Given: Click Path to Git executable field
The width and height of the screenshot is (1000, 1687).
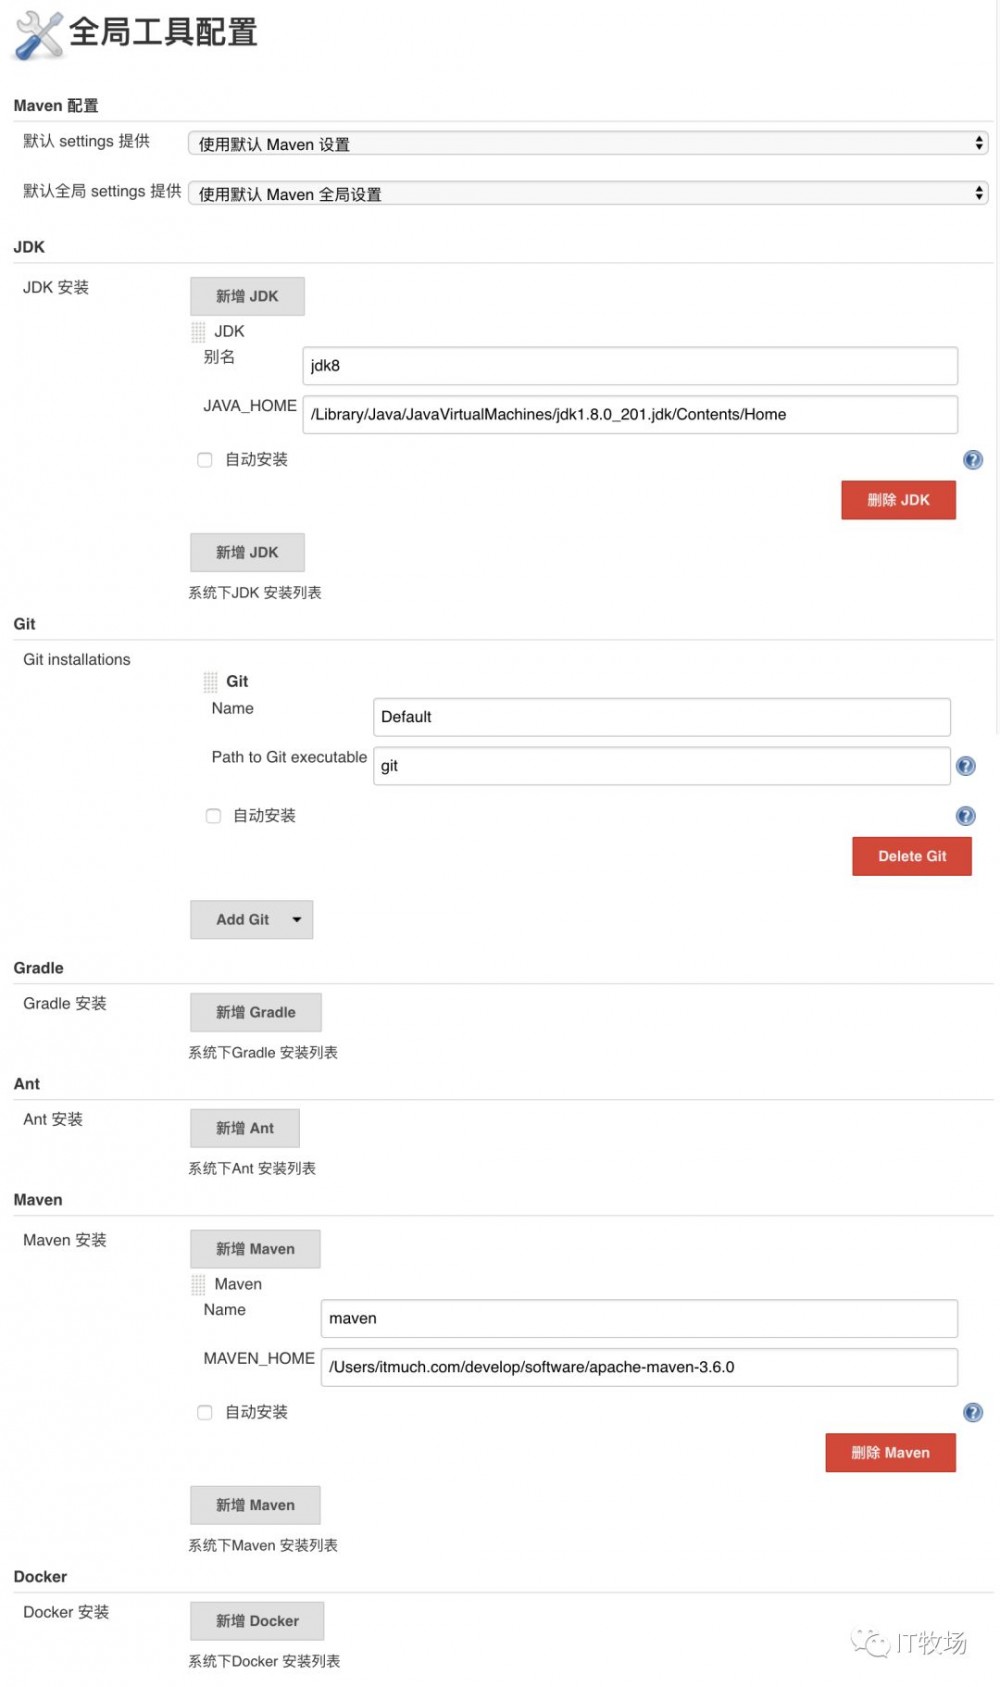Looking at the screenshot, I should point(662,766).
